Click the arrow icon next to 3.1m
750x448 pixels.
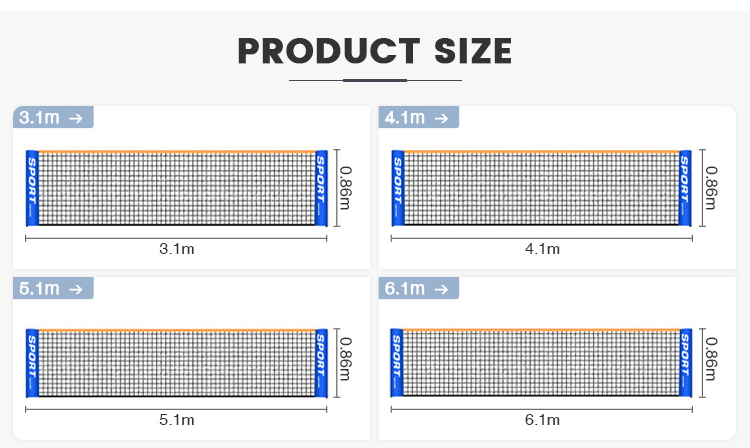click(76, 118)
